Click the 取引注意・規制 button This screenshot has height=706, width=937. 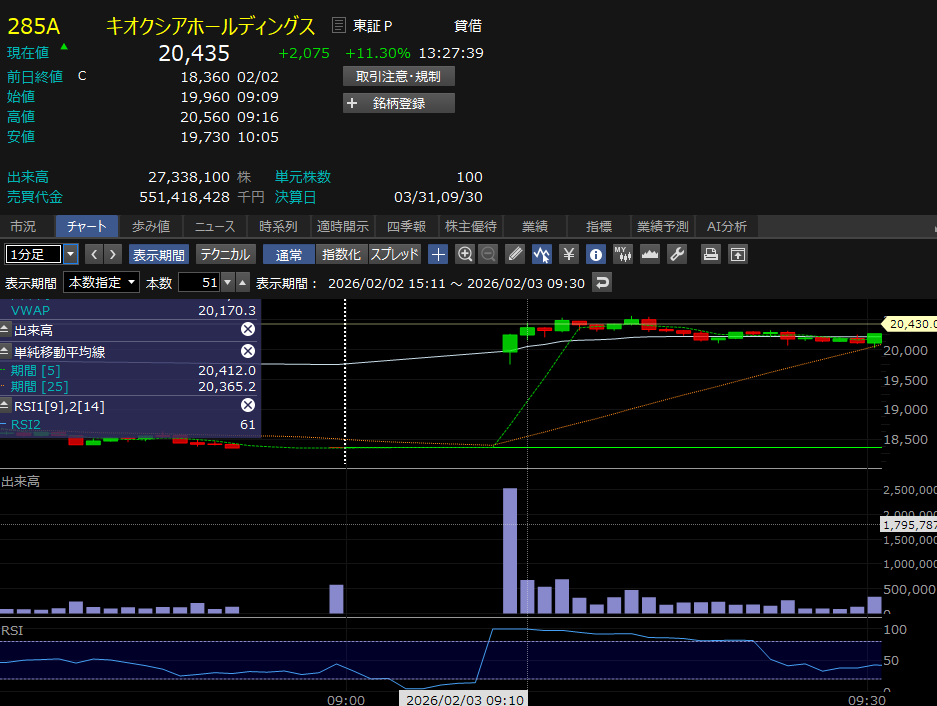click(398, 76)
